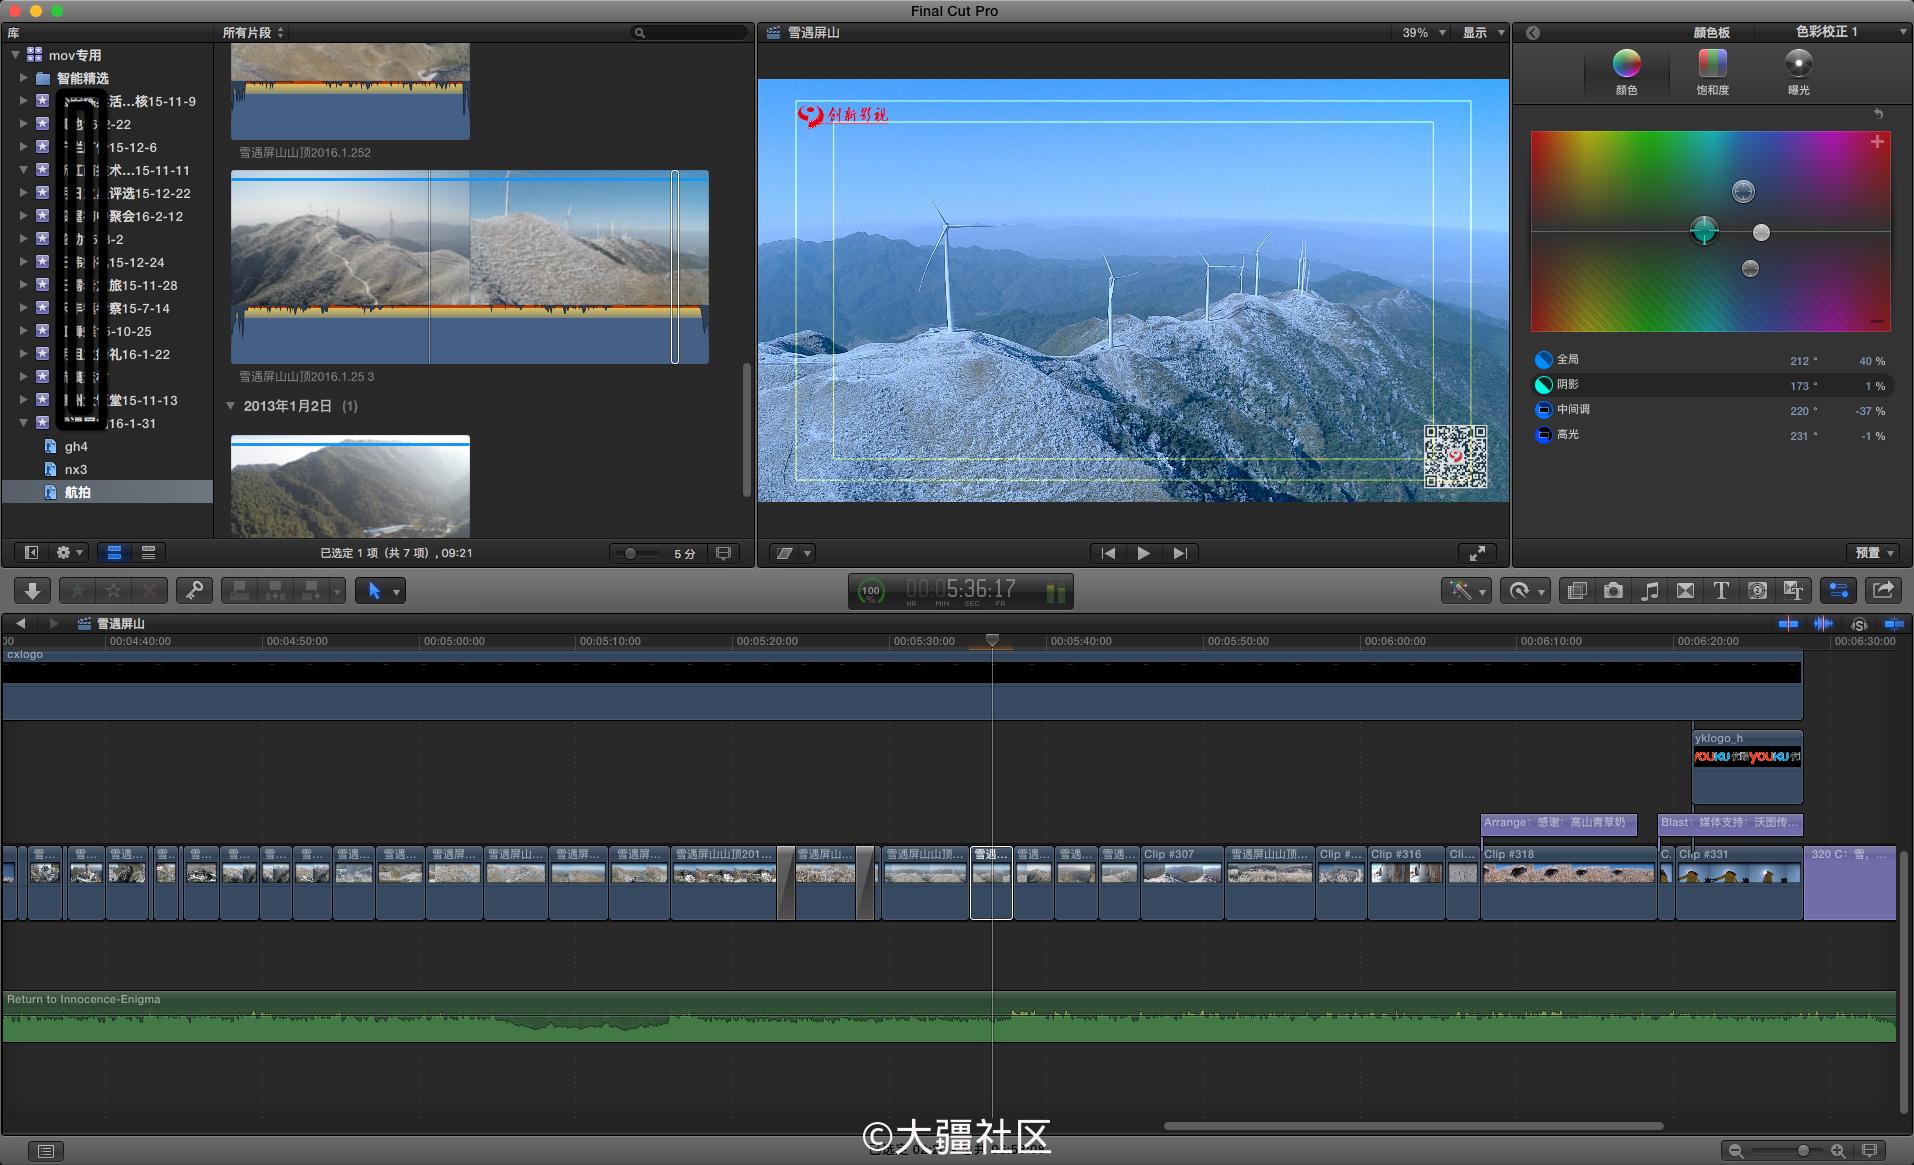This screenshot has height=1165, width=1914.
Task: Open the music and sound effects browser
Action: coord(1649,590)
